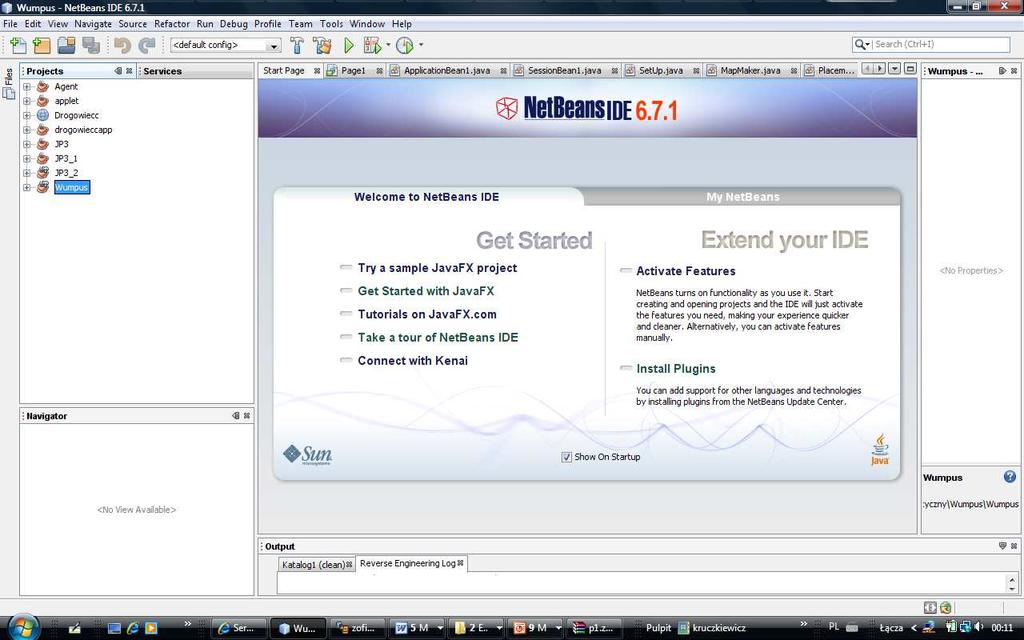Click the Undo arrow icon
1024x640 pixels.
[x=122, y=45]
